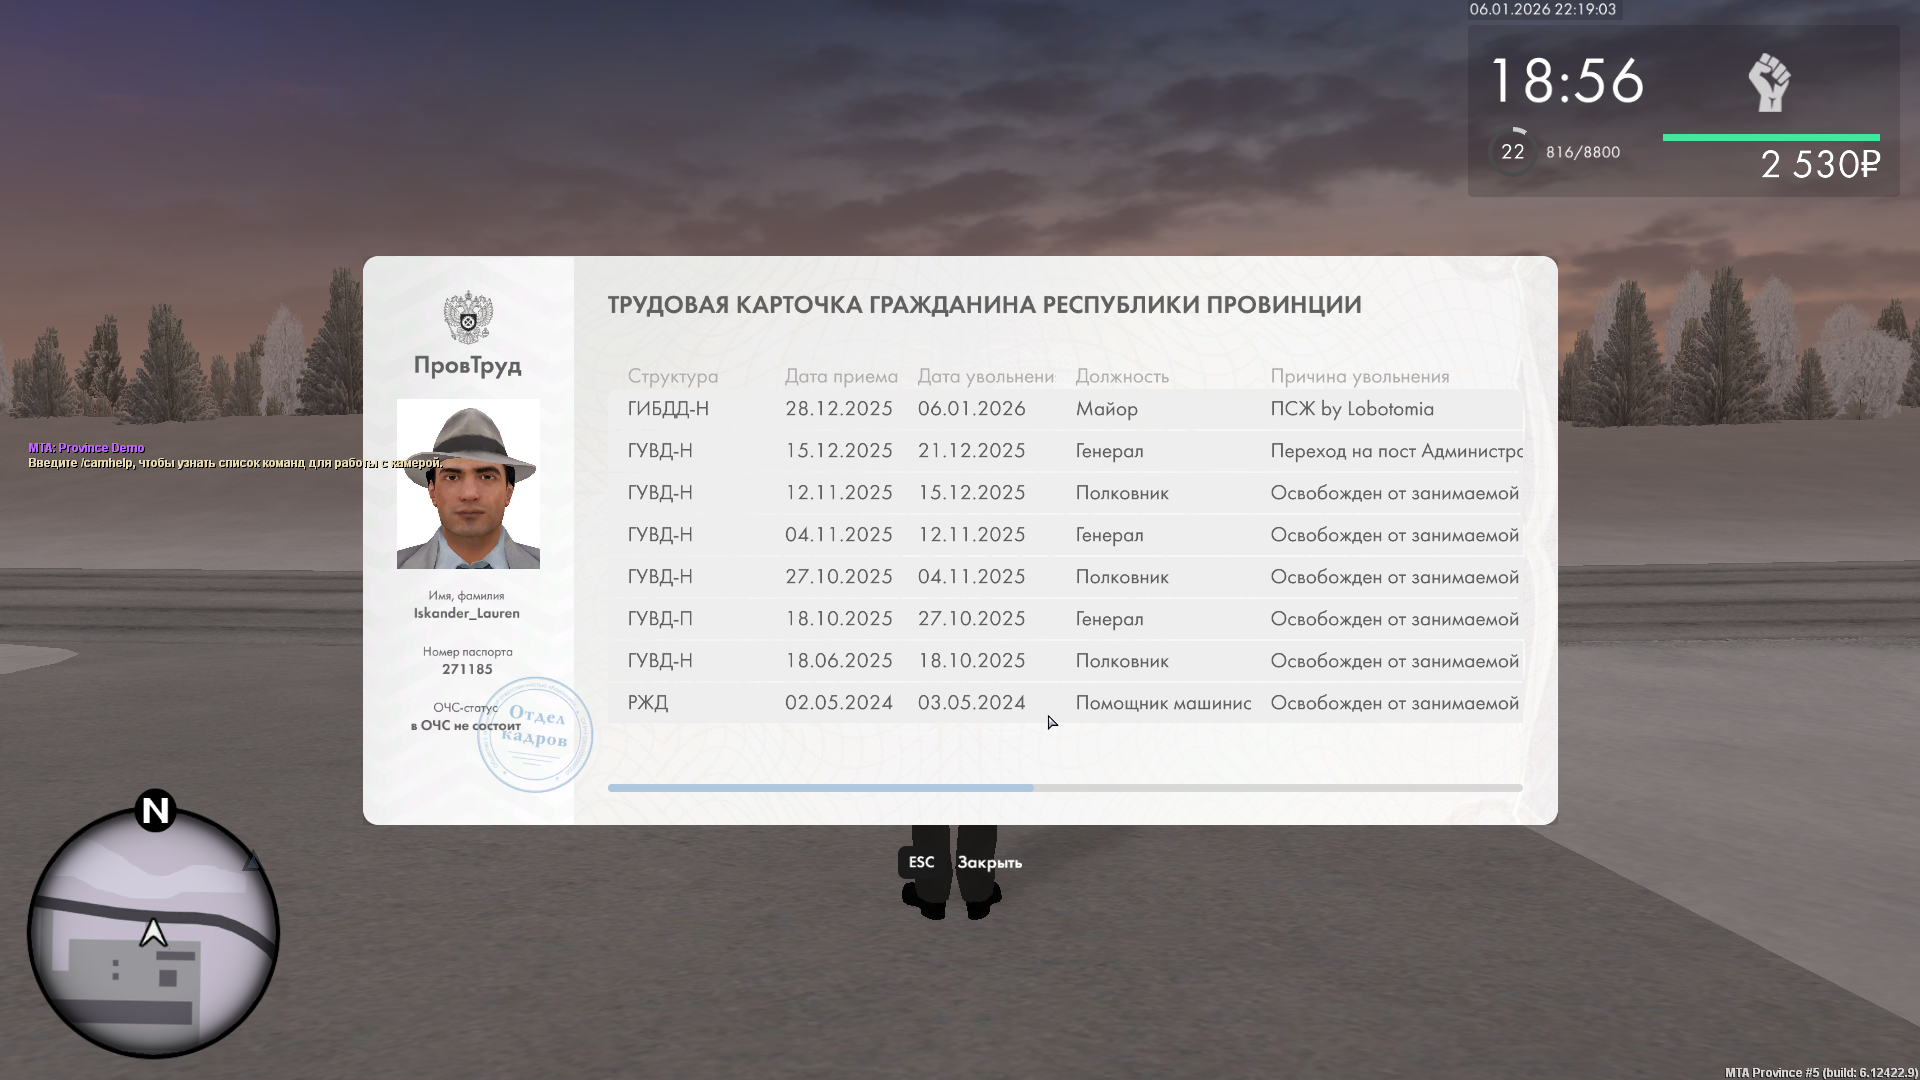Select the РЖД Помощник машиниста row

(1064, 703)
